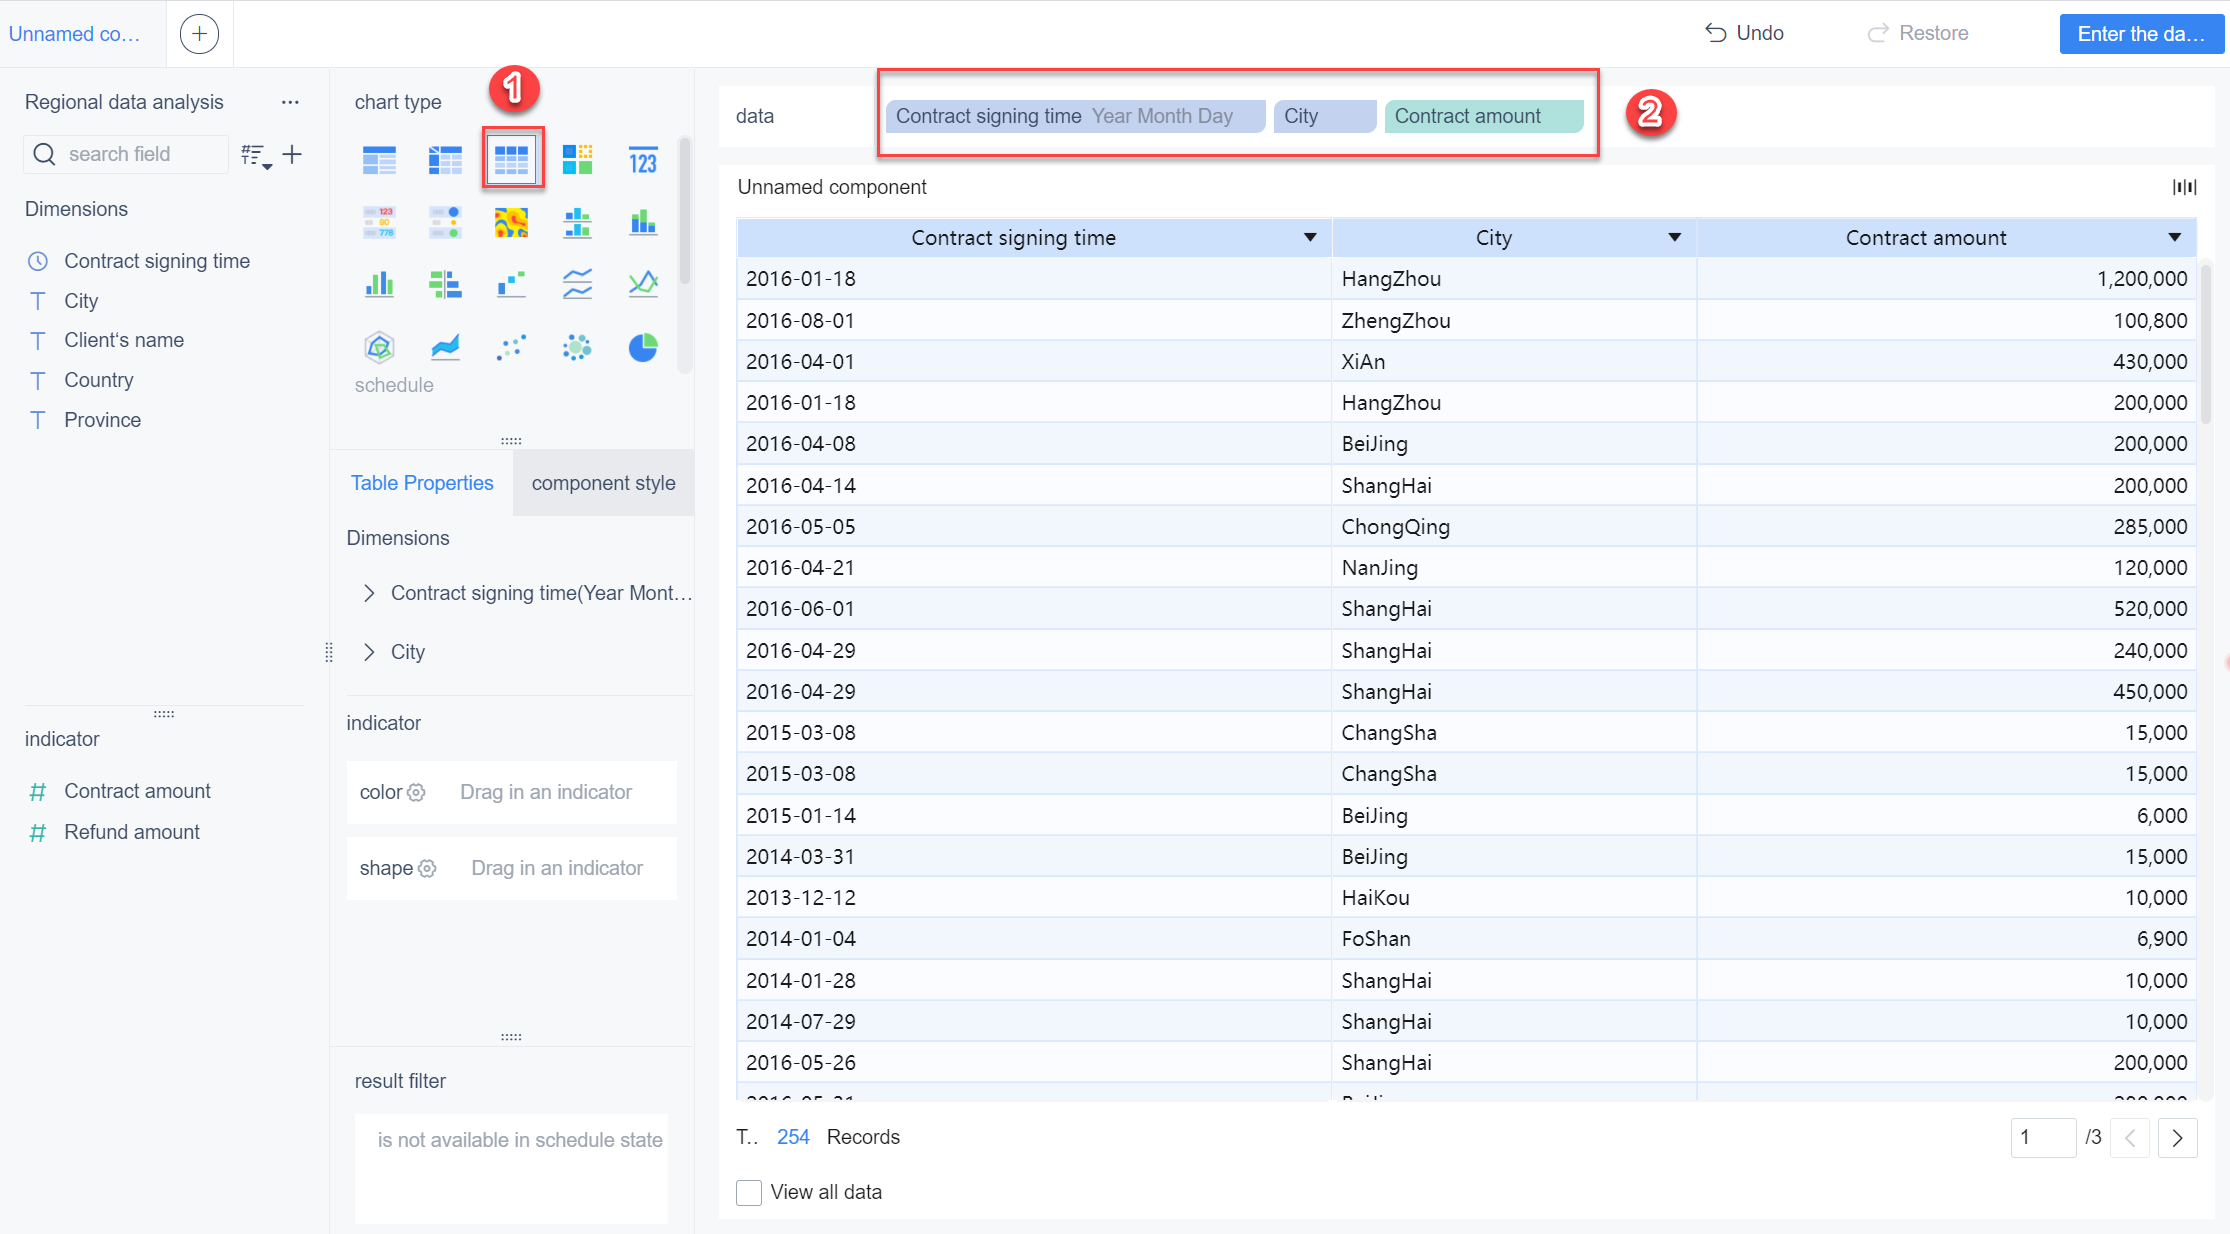Click the page number input box
This screenshot has height=1234, width=2230.
(2043, 1138)
